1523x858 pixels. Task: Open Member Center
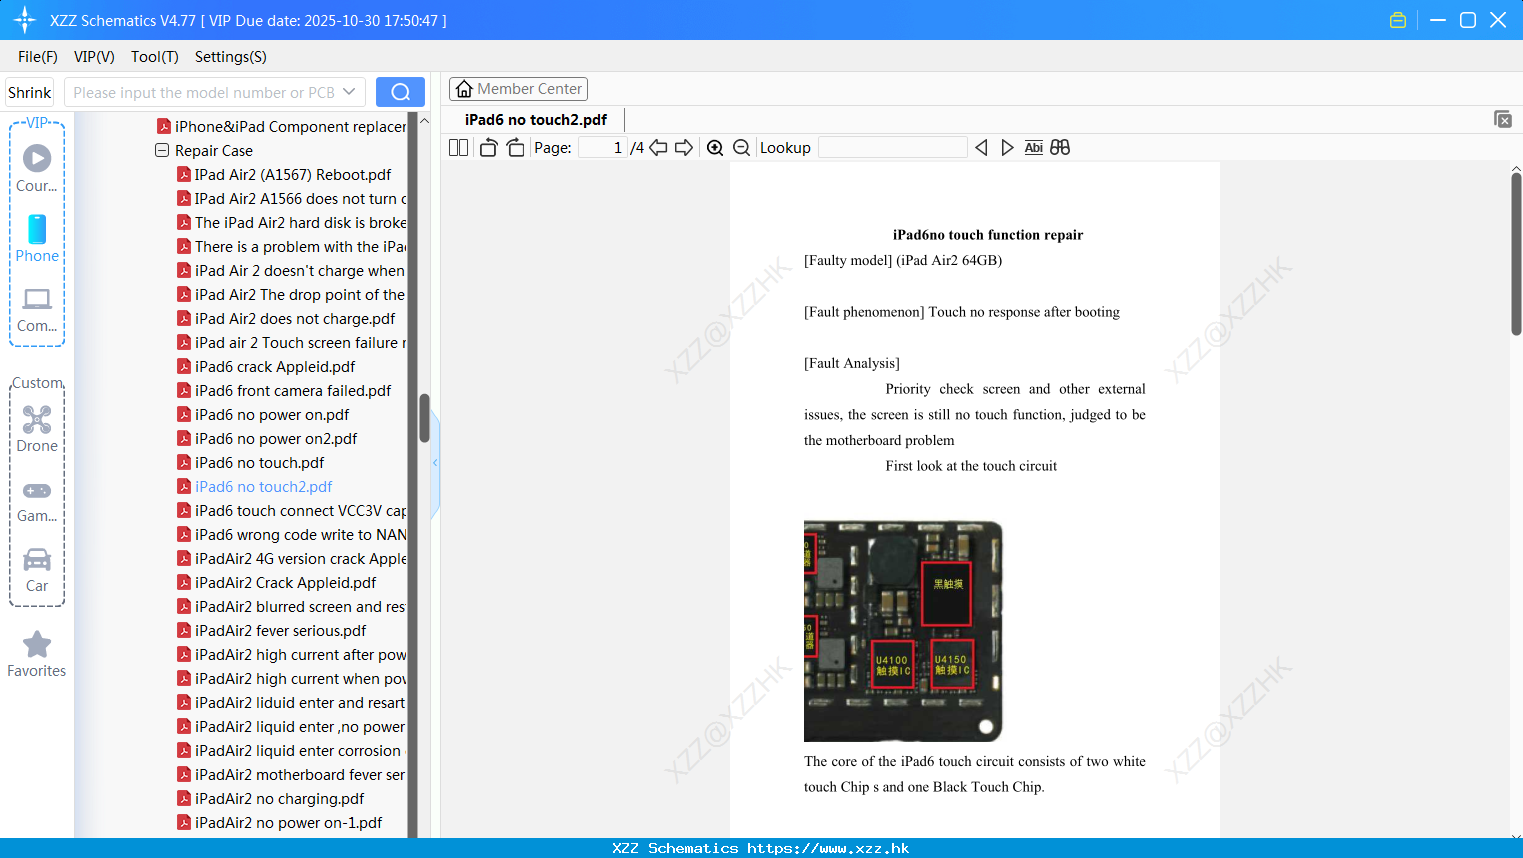coord(518,89)
